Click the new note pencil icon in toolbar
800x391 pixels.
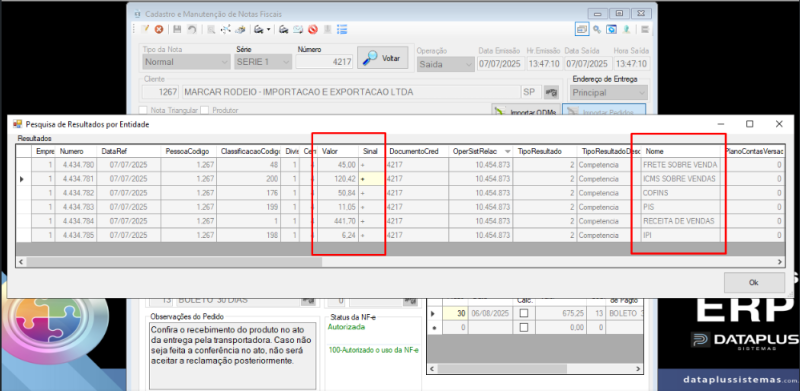(x=145, y=30)
